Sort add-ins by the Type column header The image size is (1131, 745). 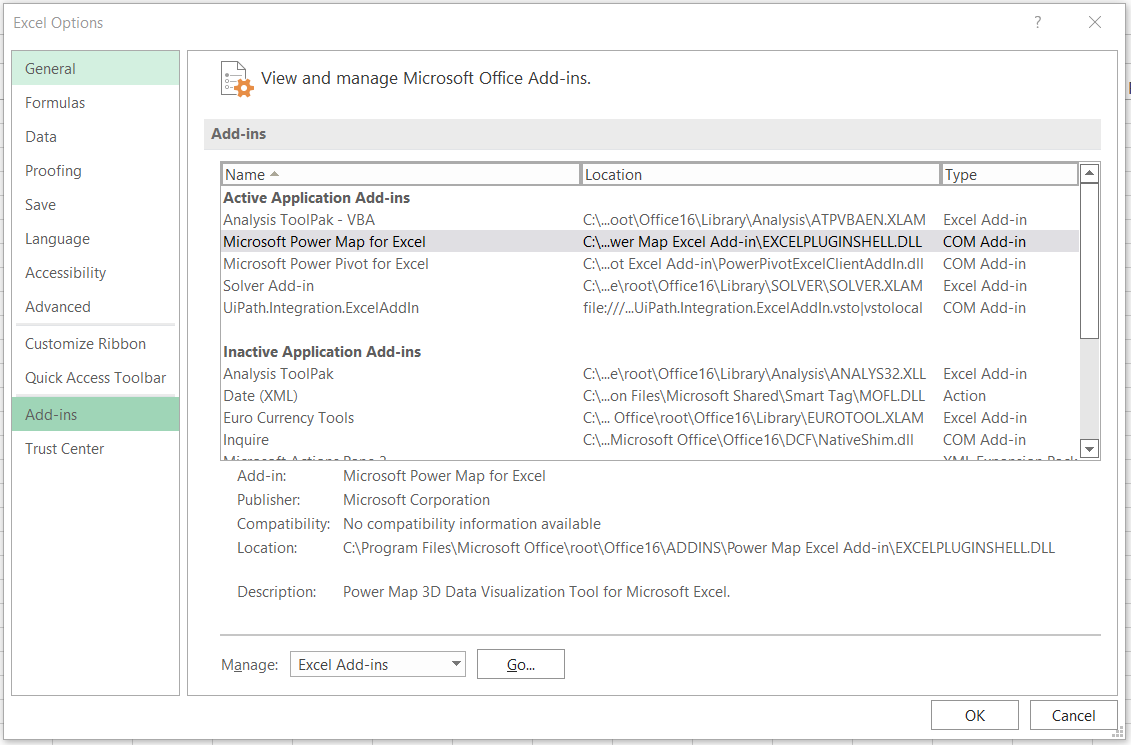pos(1008,174)
